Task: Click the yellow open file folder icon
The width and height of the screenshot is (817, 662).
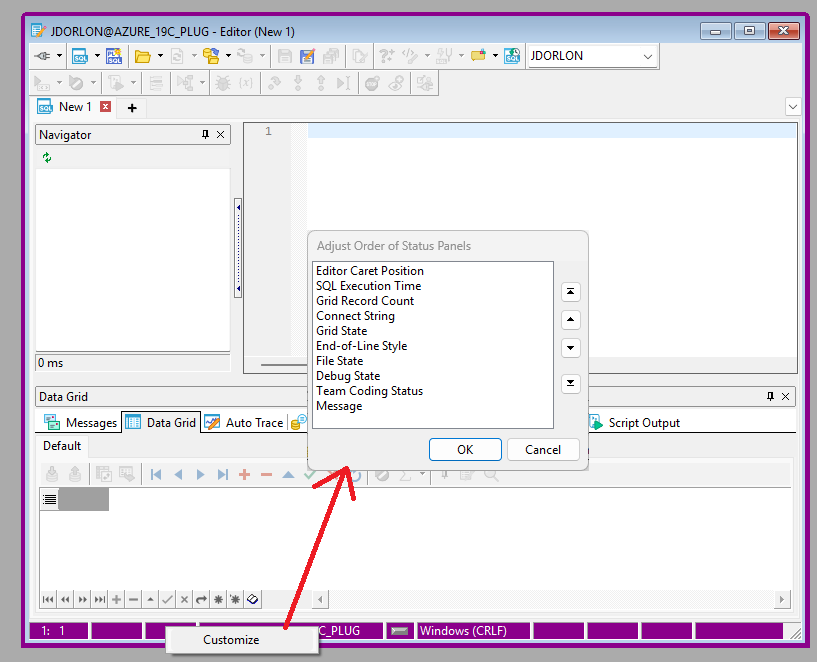Action: pyautogui.click(x=142, y=56)
